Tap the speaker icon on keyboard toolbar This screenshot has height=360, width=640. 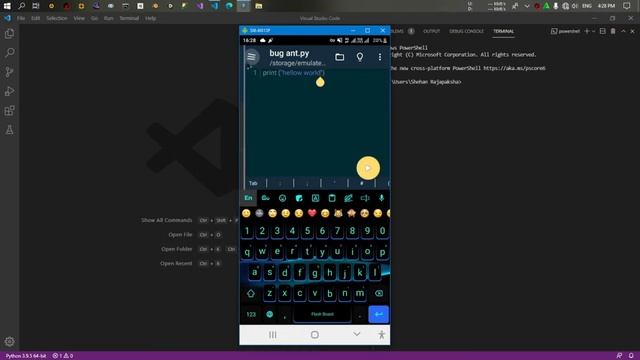pos(364,198)
